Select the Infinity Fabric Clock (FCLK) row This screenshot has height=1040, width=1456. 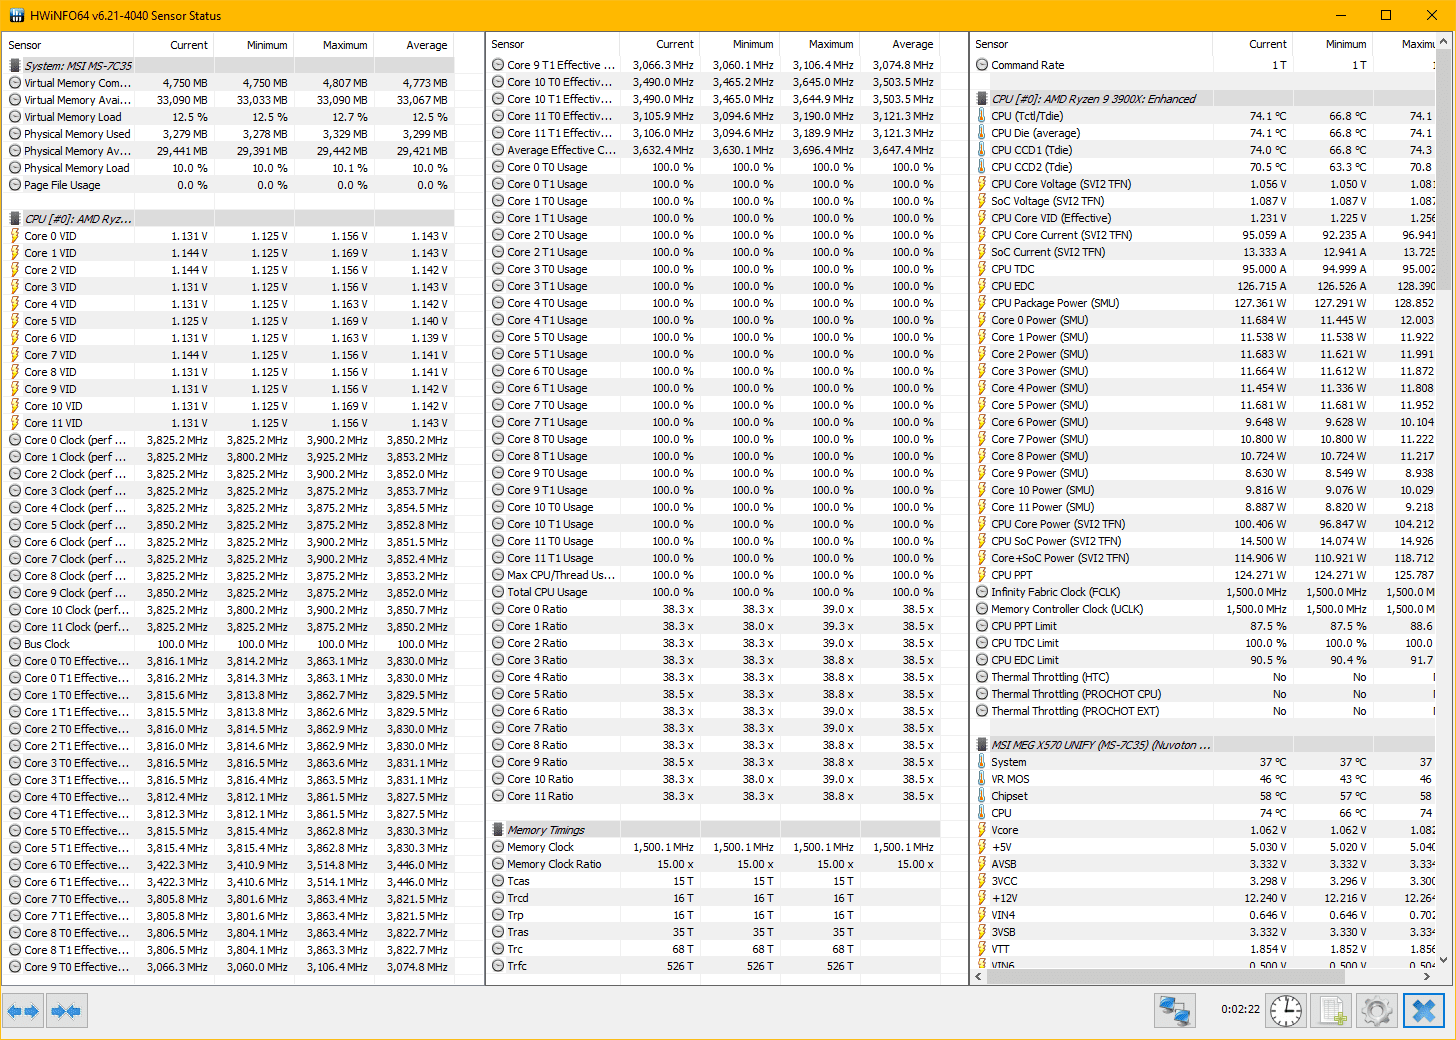1204,592
